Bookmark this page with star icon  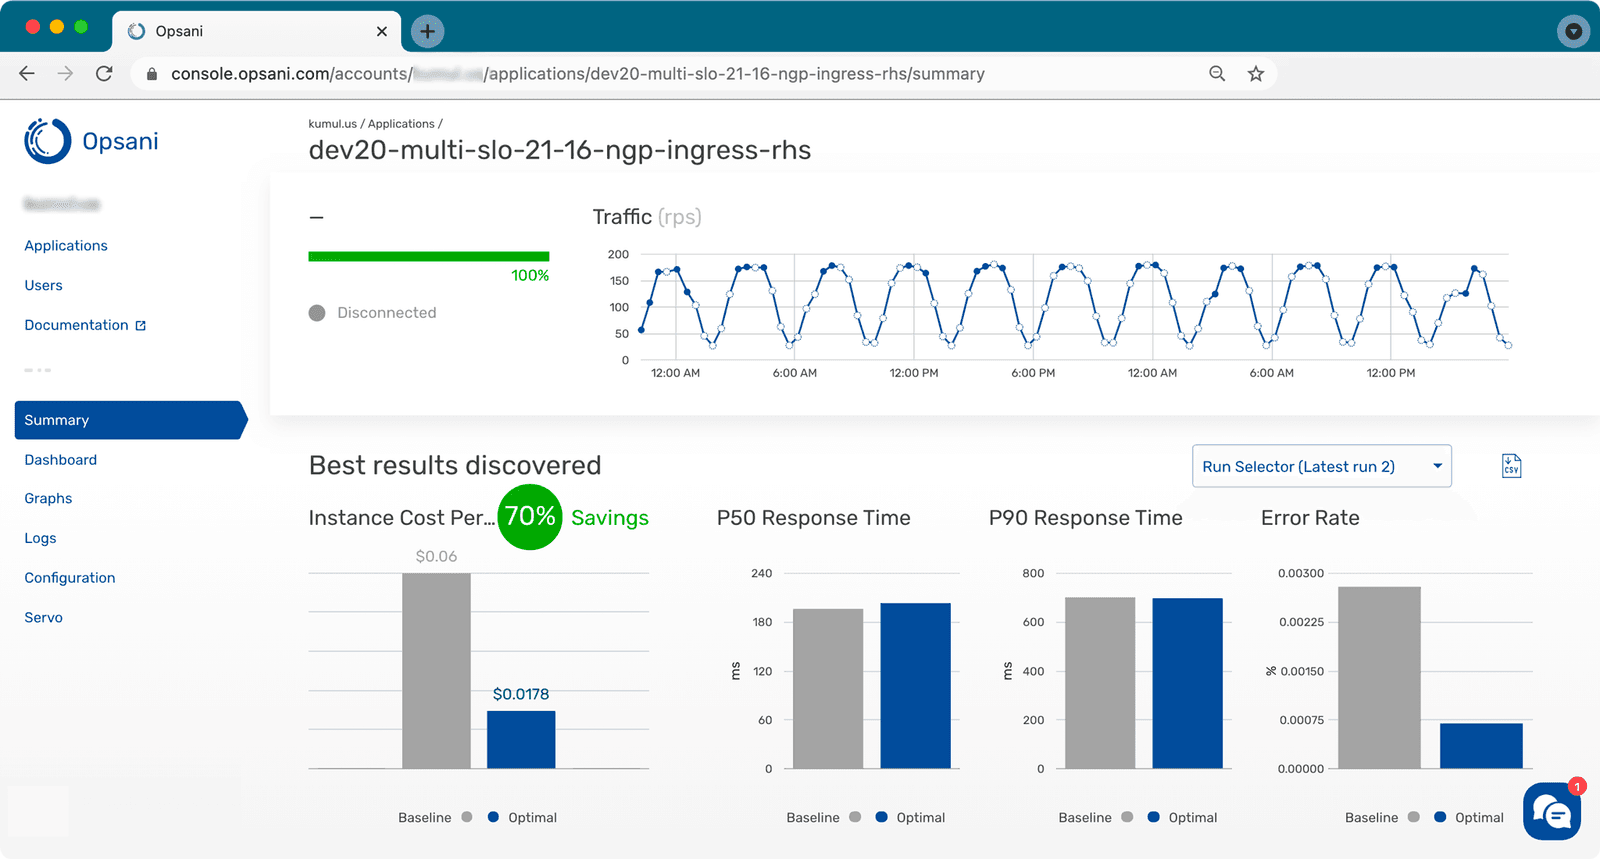1256,74
